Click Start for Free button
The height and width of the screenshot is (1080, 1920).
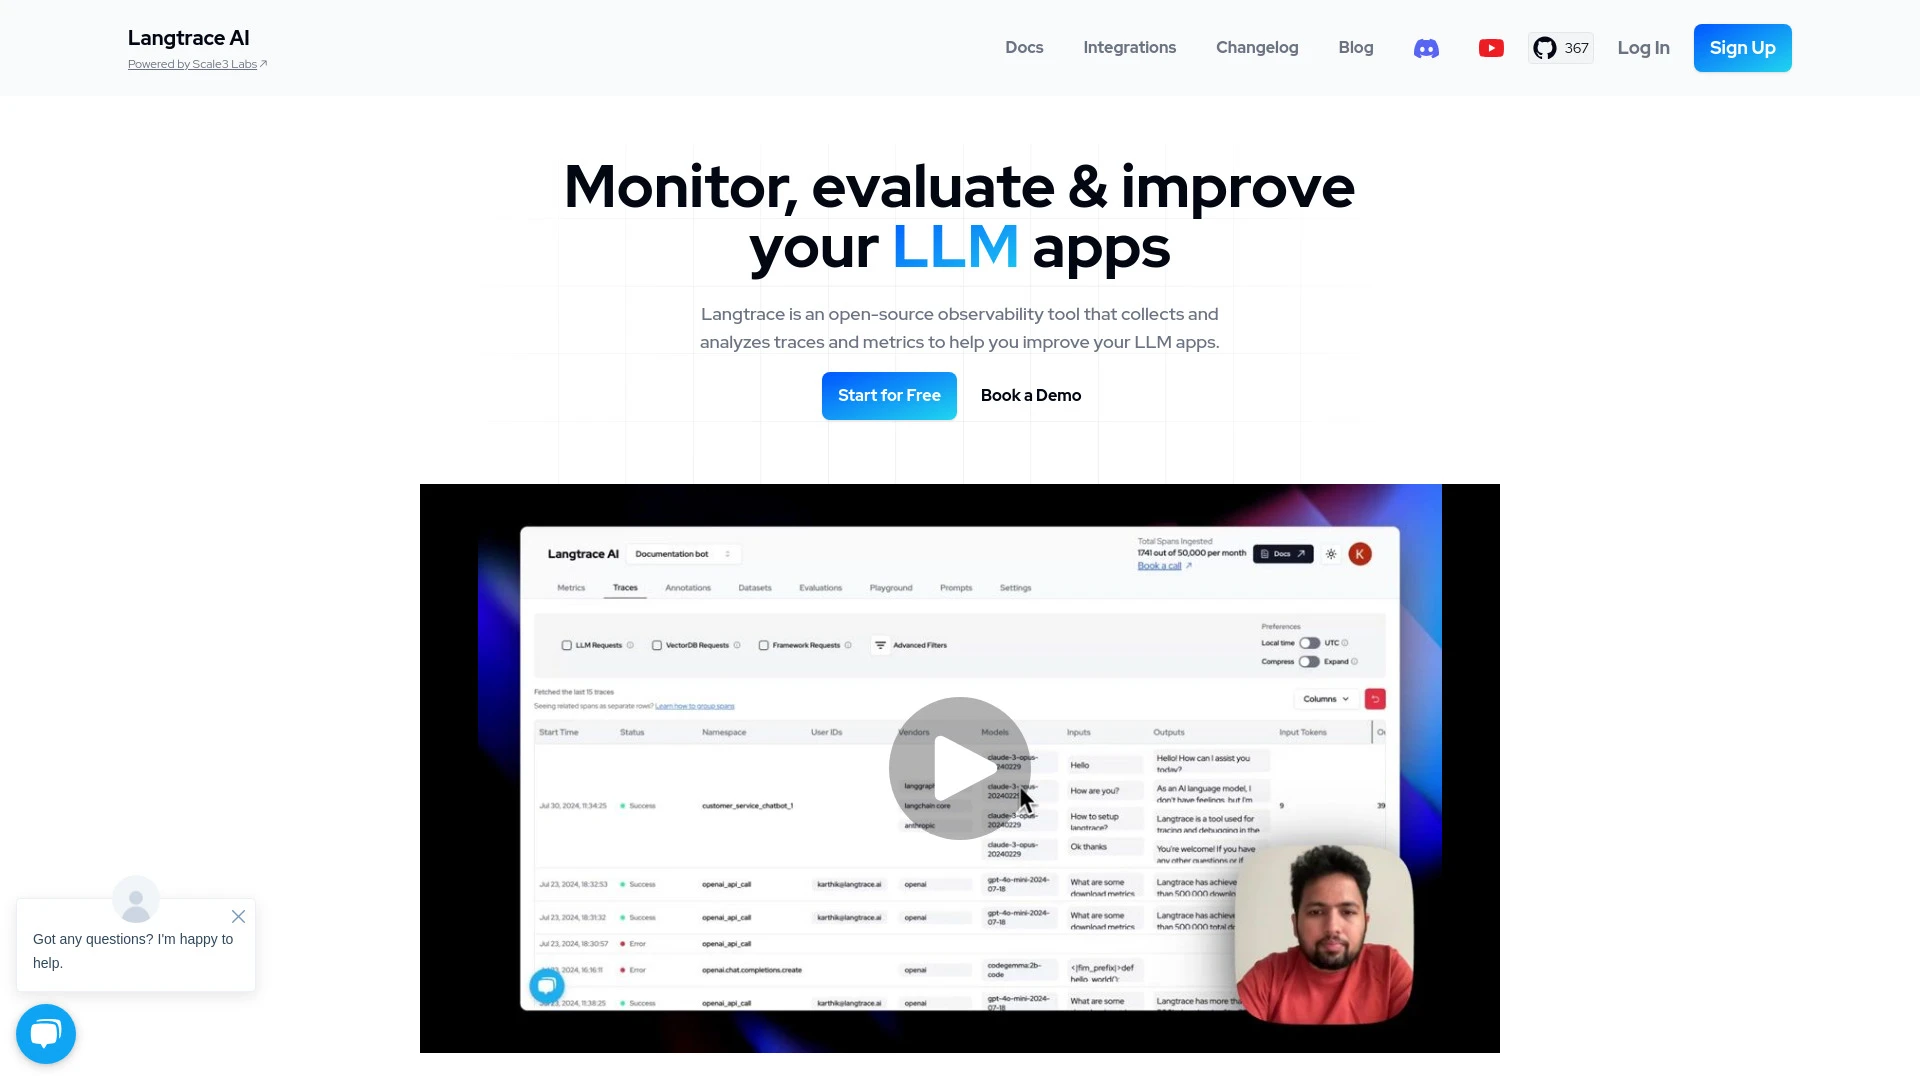click(x=889, y=396)
